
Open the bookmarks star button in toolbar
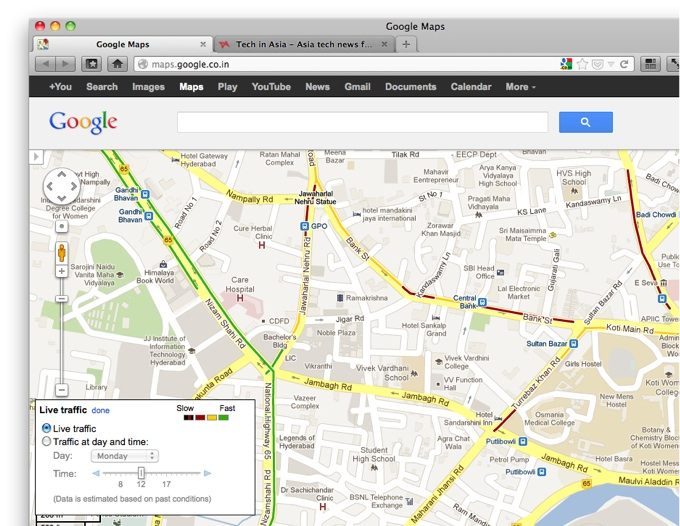(x=92, y=64)
